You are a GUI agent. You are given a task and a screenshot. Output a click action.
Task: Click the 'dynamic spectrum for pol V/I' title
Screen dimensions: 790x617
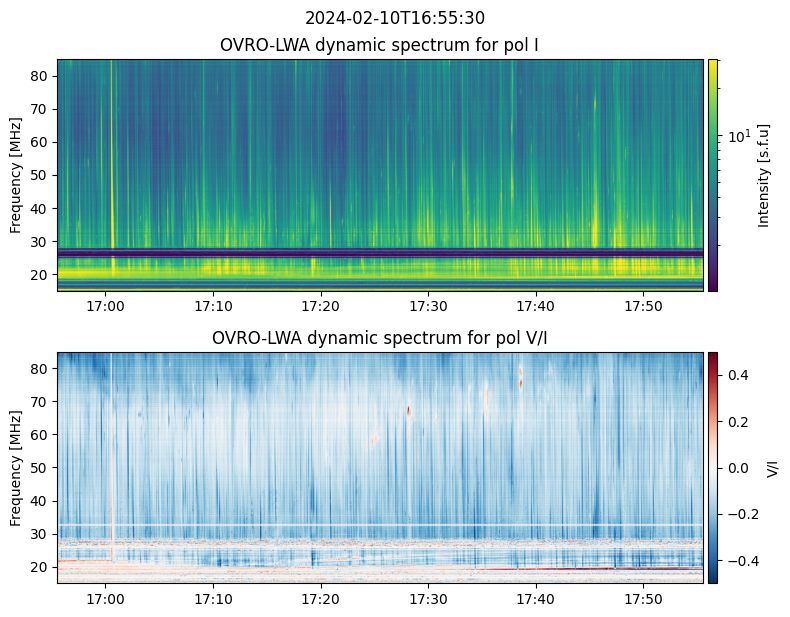pos(380,338)
